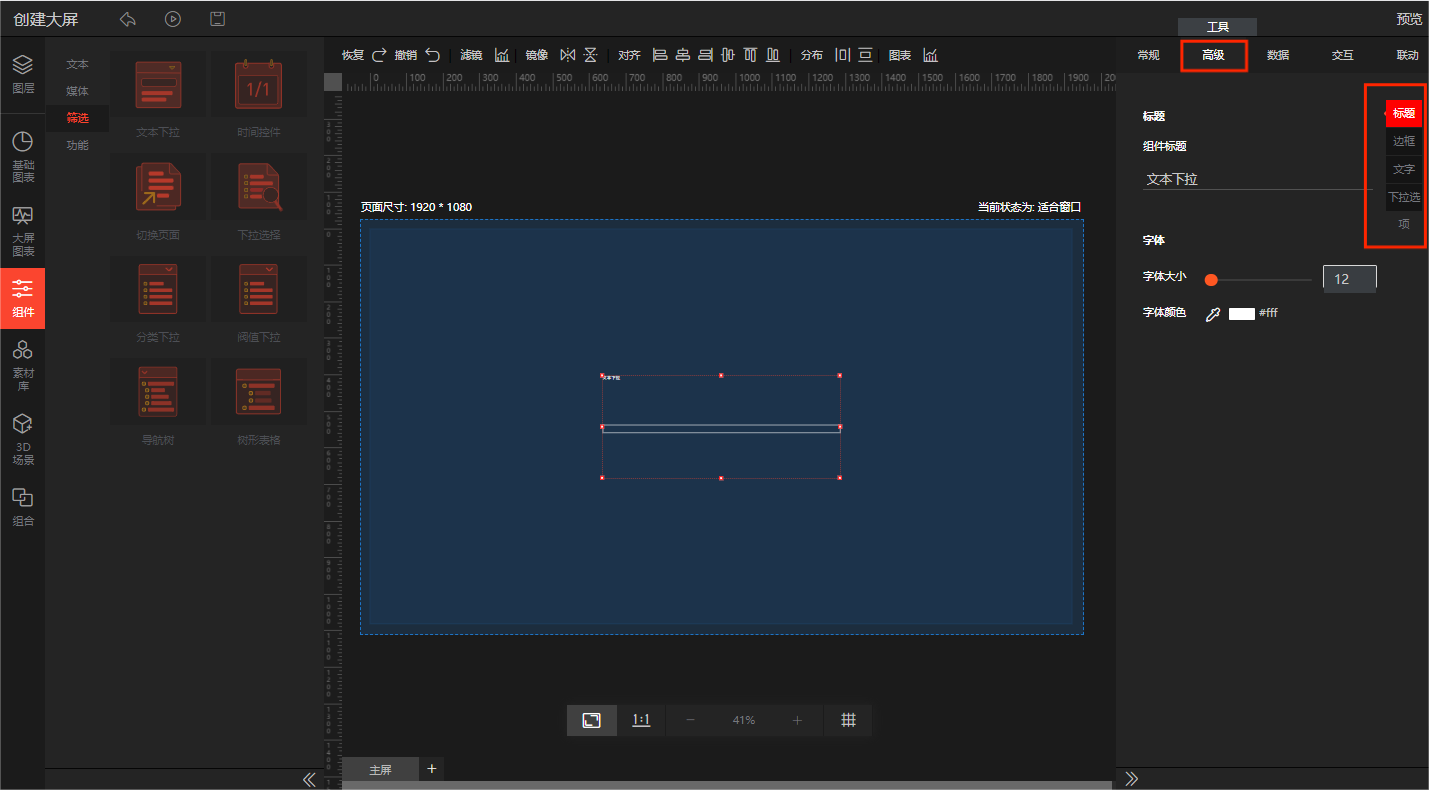Click the 字体大小 slider handle
This screenshot has height=790, width=1429.
click(x=1211, y=280)
